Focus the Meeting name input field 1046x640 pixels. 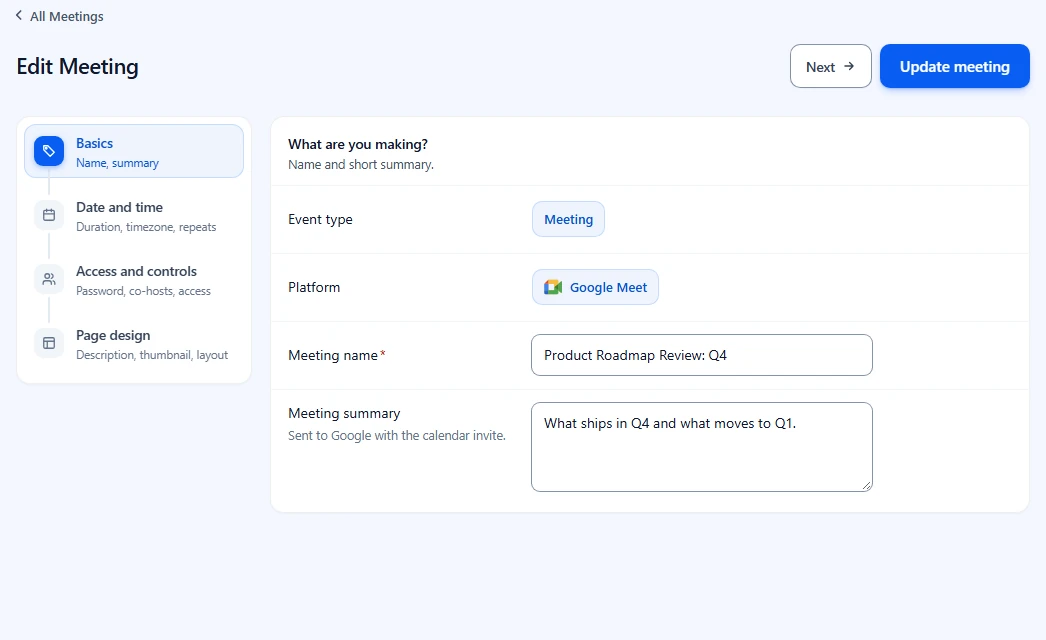(x=702, y=355)
